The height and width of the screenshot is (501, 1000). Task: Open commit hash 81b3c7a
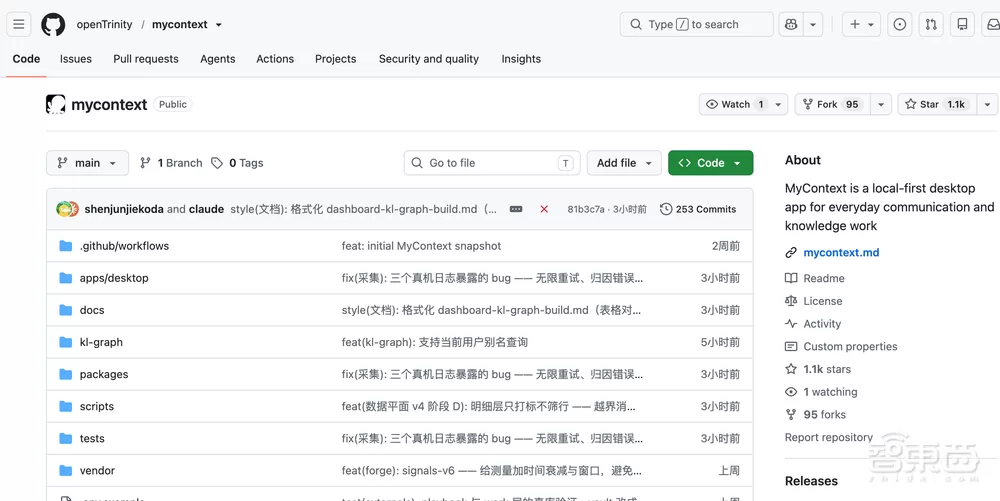(x=585, y=209)
